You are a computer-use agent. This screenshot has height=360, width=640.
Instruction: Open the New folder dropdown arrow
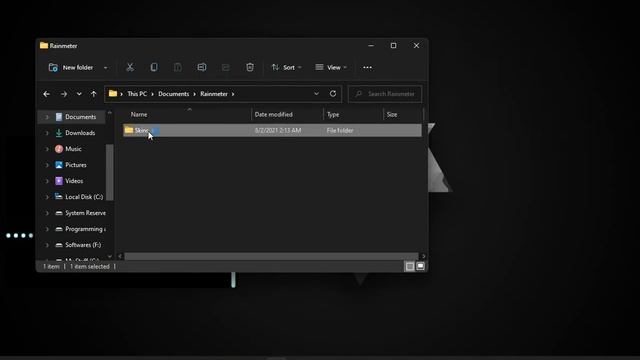click(106, 68)
